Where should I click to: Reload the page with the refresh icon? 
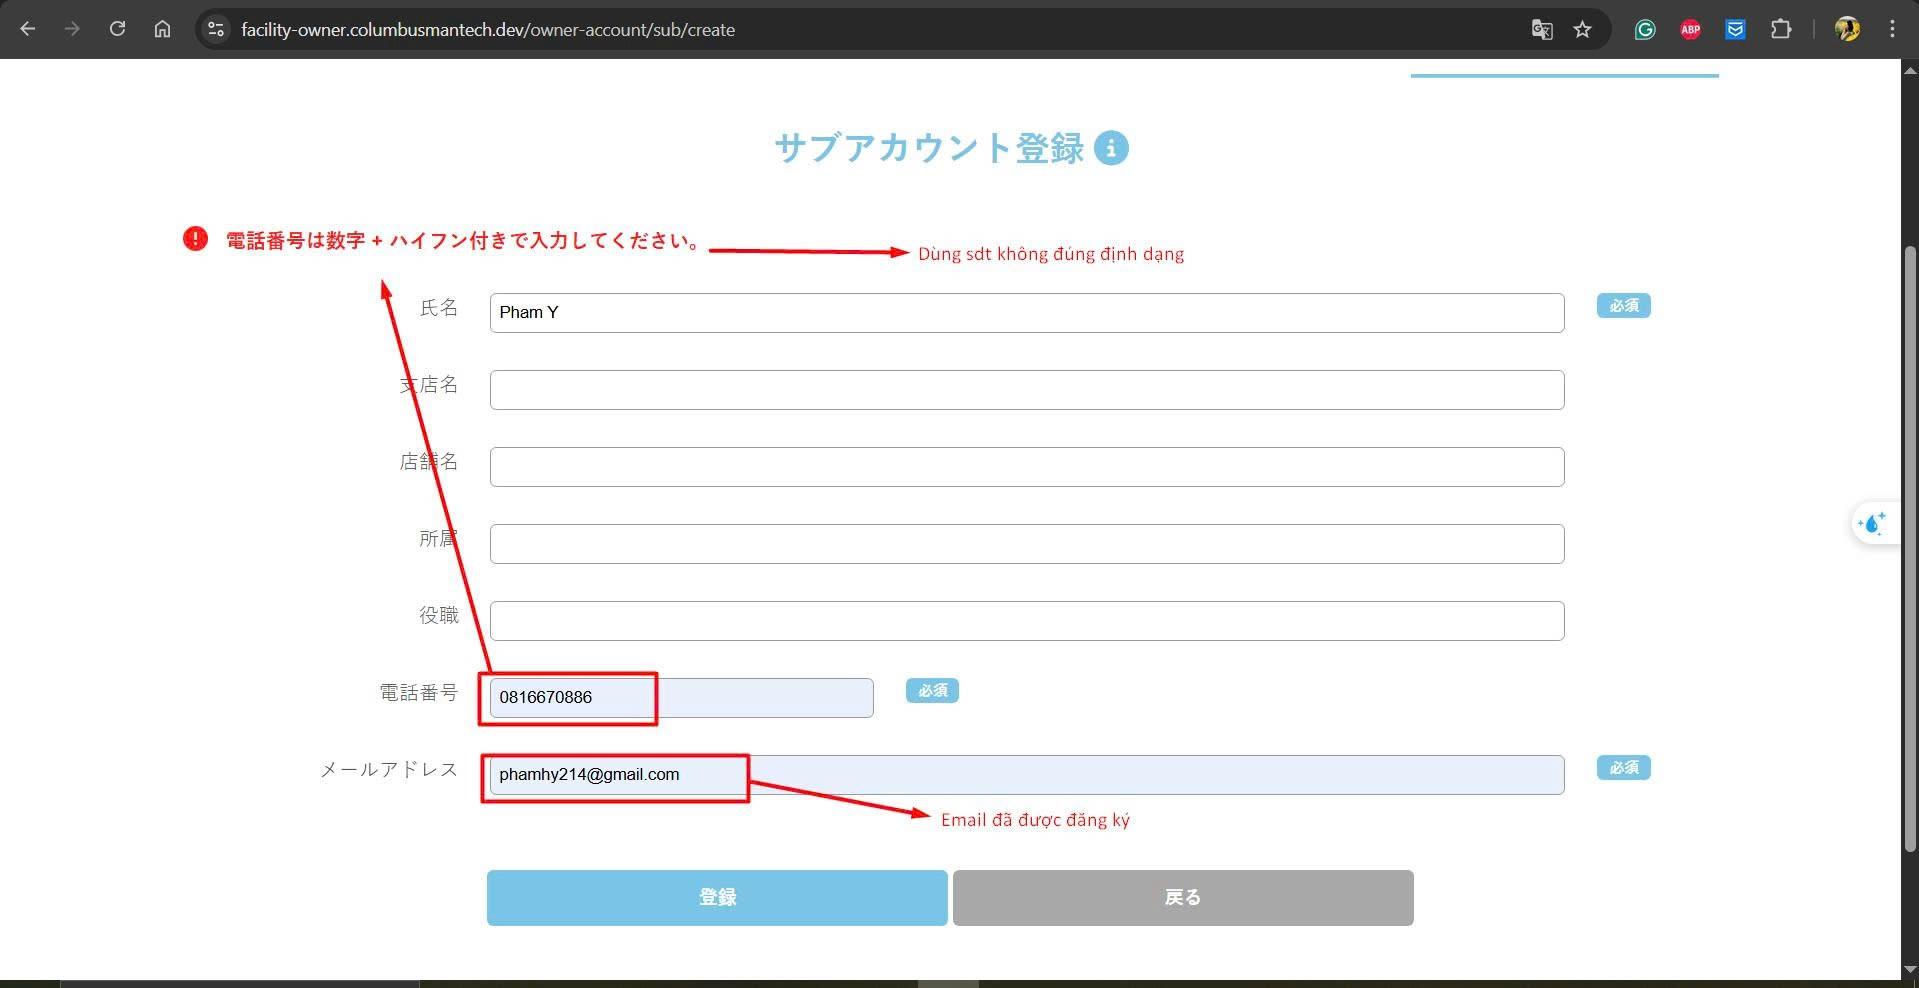point(117,29)
